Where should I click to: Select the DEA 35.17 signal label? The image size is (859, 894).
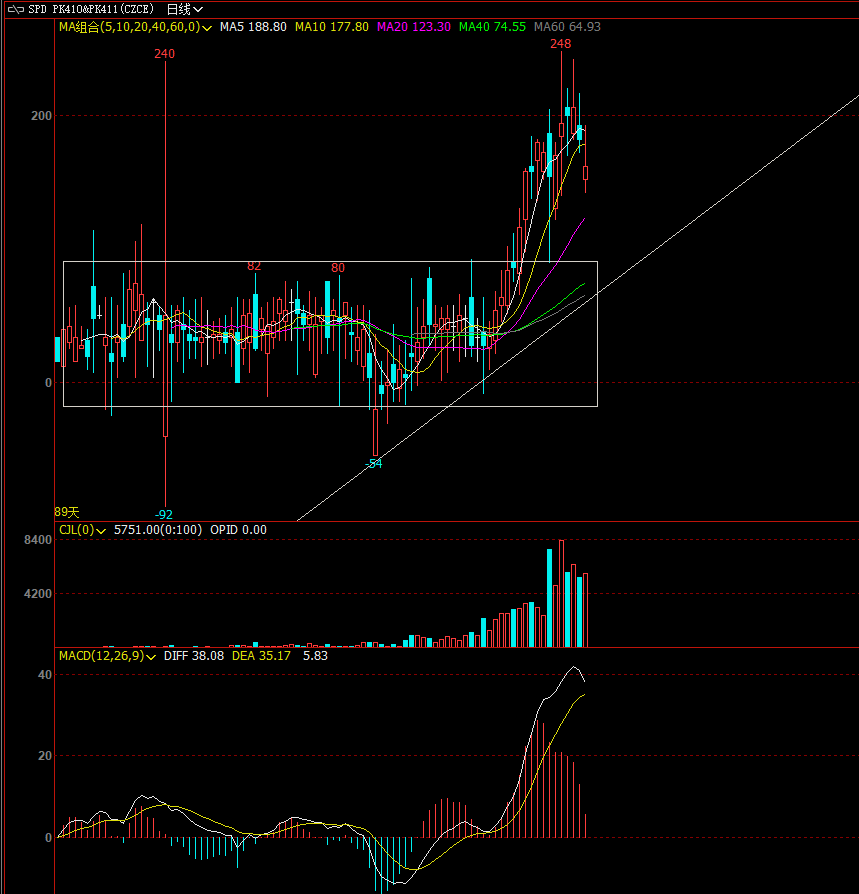coord(261,657)
